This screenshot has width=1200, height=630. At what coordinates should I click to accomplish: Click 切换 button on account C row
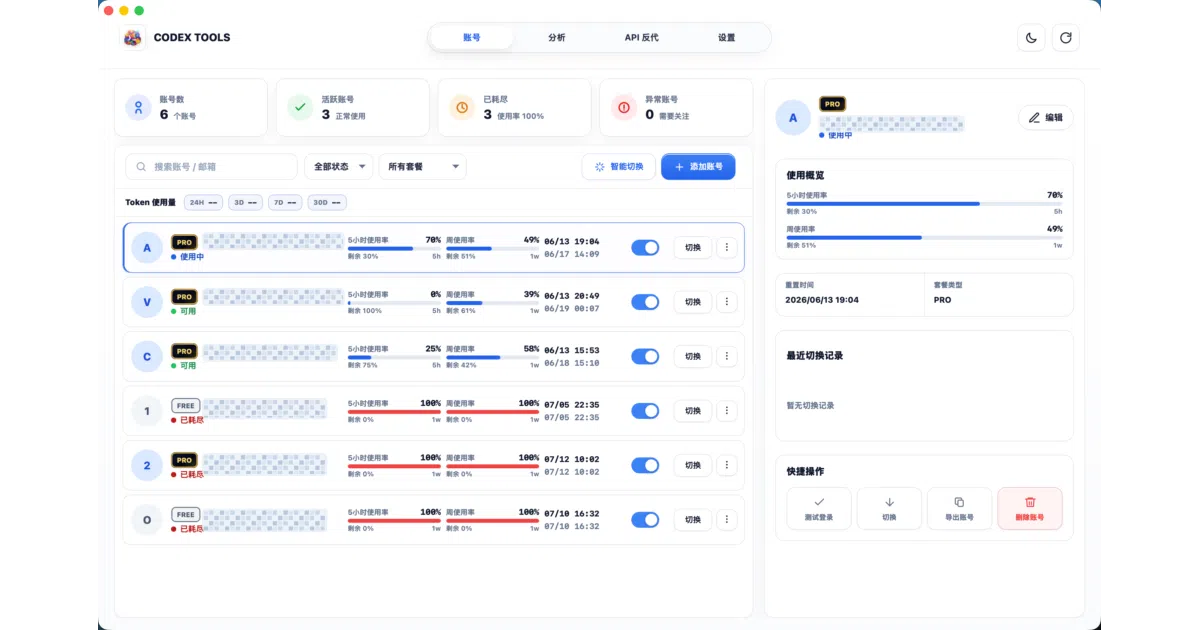click(x=693, y=356)
